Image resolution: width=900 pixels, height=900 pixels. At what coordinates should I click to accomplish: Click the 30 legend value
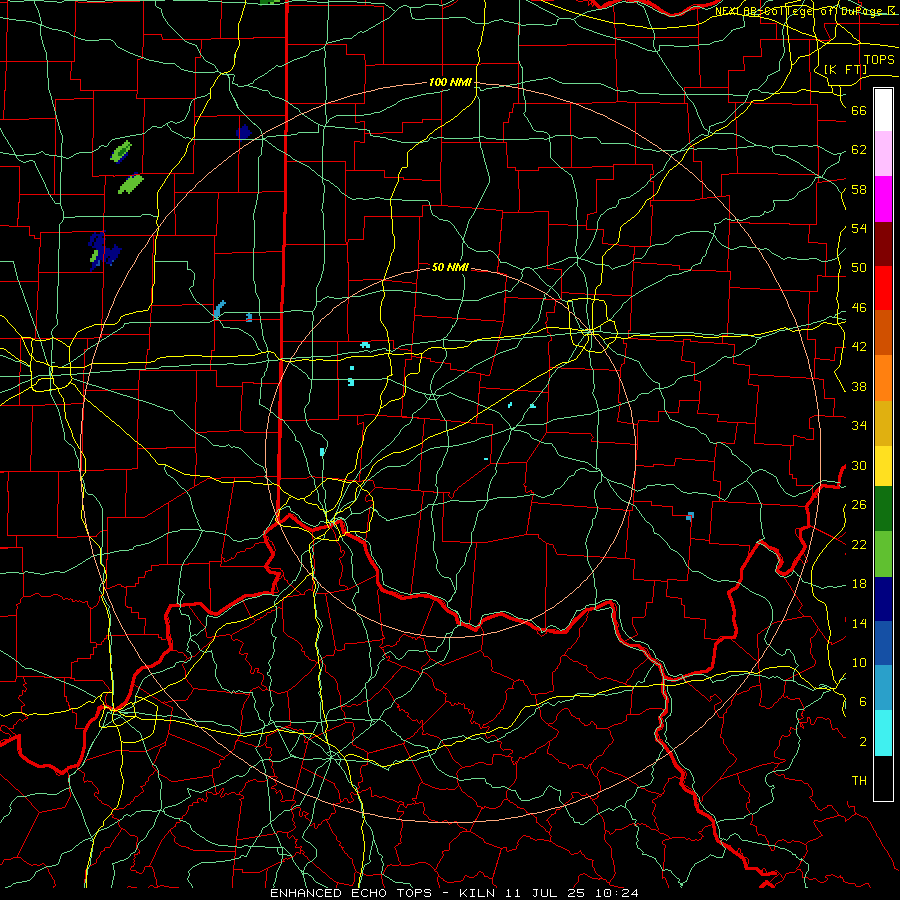(x=859, y=465)
